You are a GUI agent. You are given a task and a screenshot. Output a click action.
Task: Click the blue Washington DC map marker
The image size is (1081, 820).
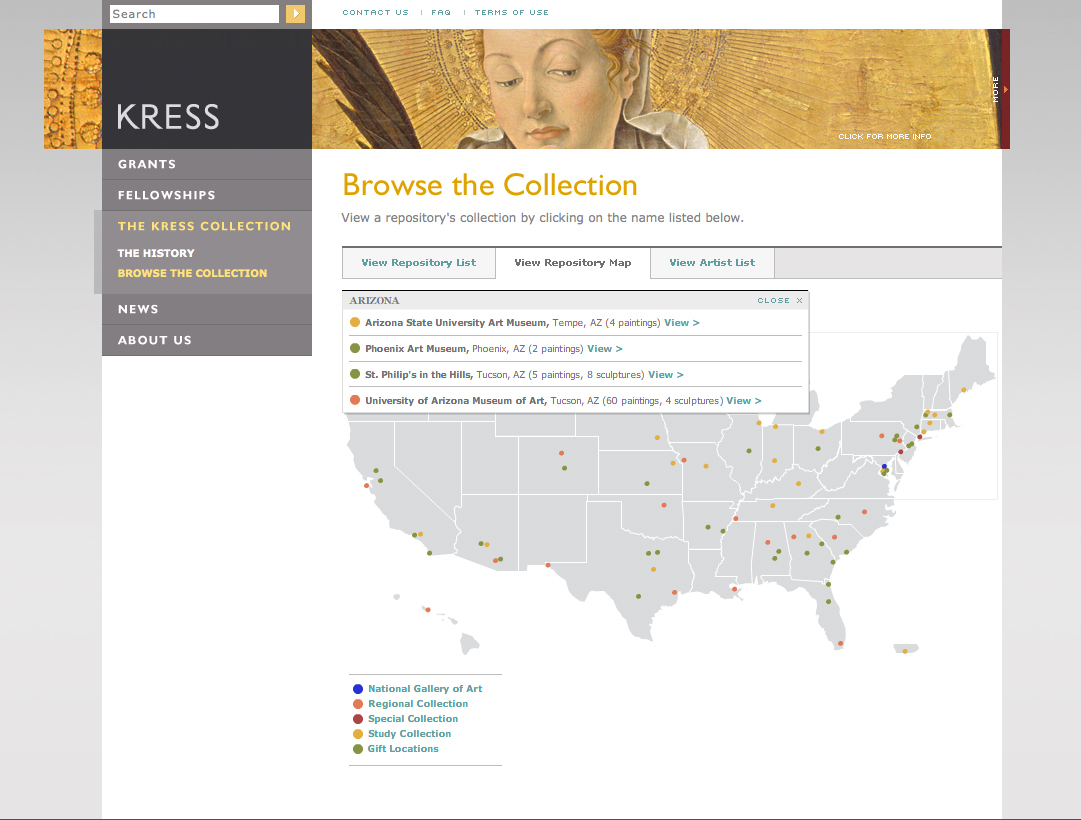(x=885, y=467)
